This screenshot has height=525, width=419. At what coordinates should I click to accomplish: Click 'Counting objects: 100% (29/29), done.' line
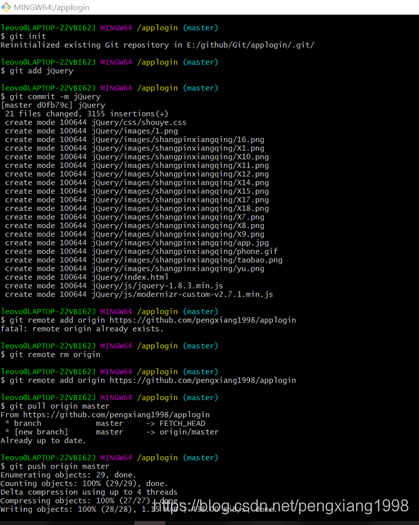click(84, 483)
